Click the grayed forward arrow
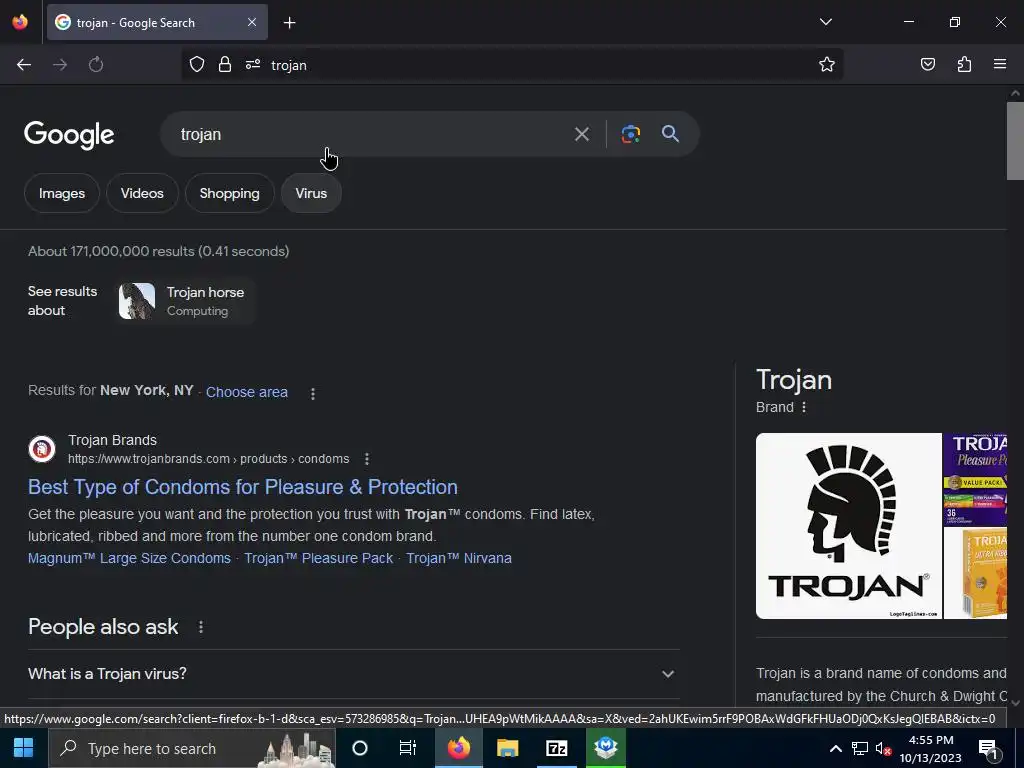This screenshot has height=768, width=1024. (x=60, y=65)
